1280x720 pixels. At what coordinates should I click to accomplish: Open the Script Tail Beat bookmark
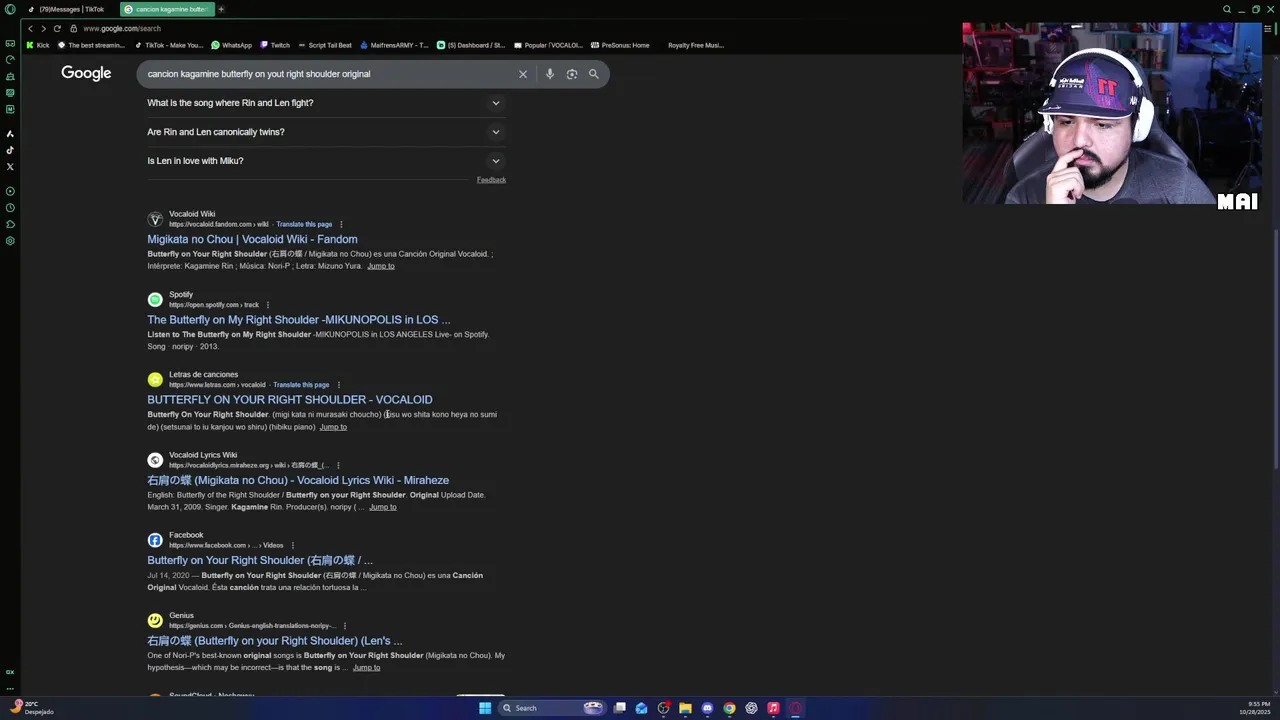[x=325, y=45]
